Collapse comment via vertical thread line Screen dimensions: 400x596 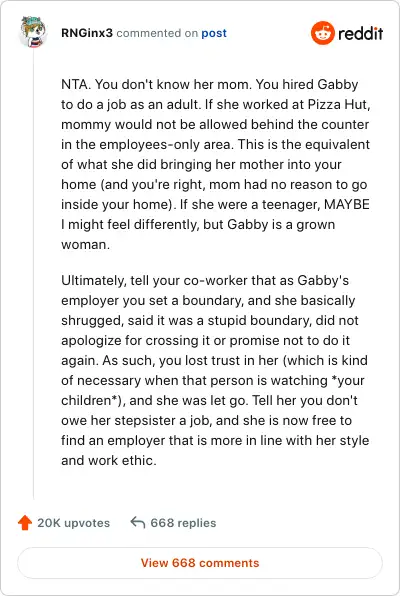click(33, 274)
